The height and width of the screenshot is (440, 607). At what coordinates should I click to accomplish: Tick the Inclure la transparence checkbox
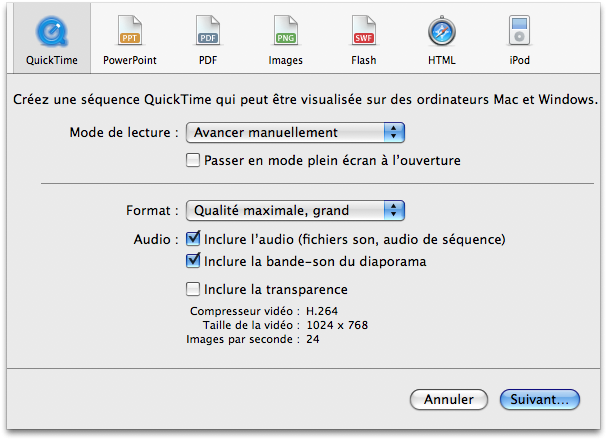(193, 289)
